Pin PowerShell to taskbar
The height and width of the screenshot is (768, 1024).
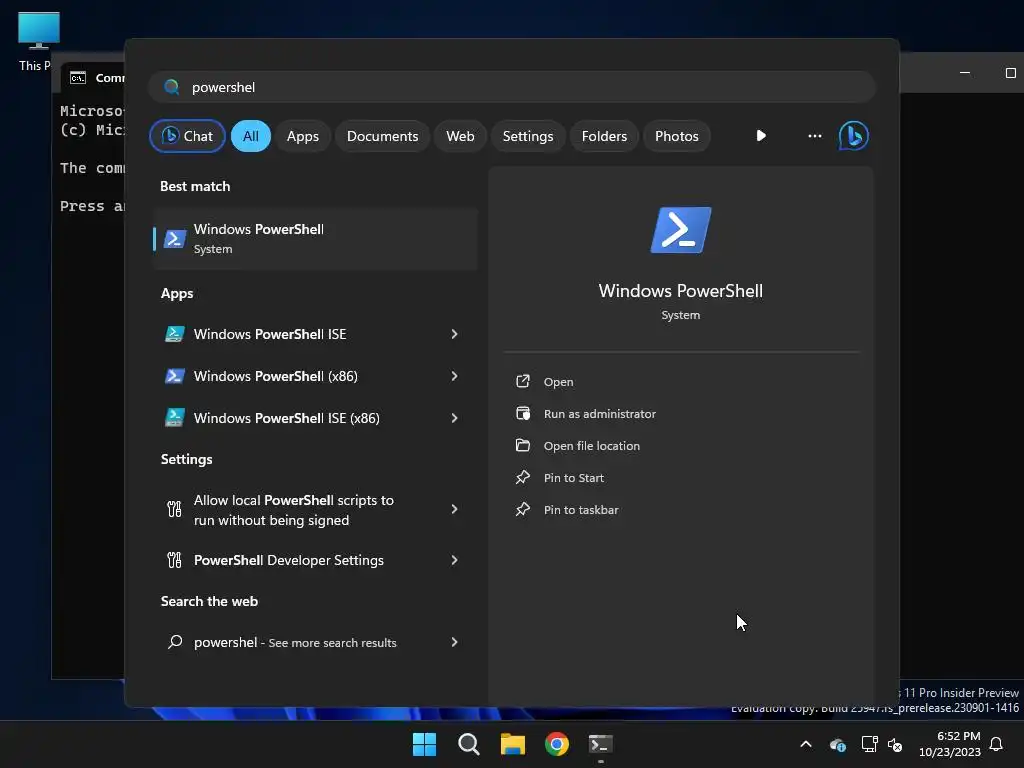[x=581, y=510]
